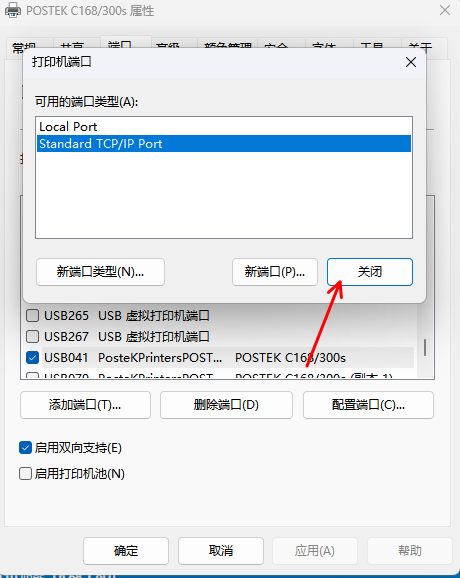Click the printer icon in the title bar

coord(13,10)
